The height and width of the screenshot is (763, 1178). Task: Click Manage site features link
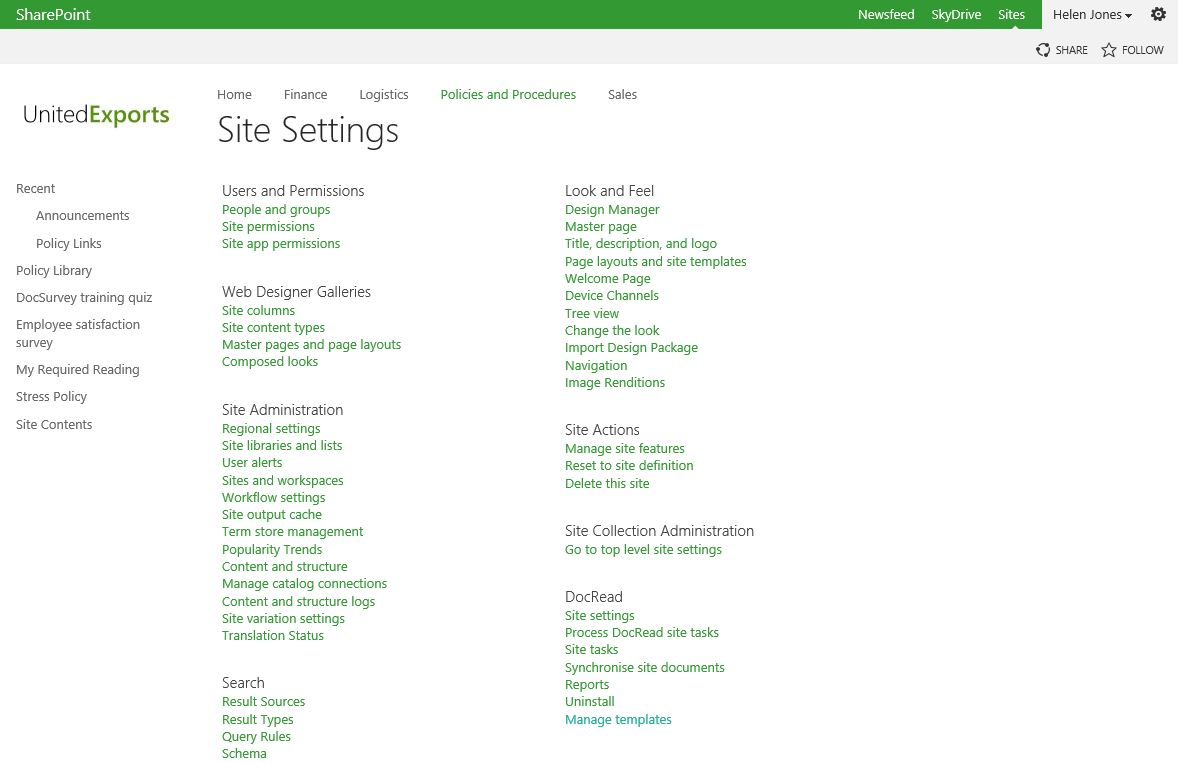tap(625, 449)
